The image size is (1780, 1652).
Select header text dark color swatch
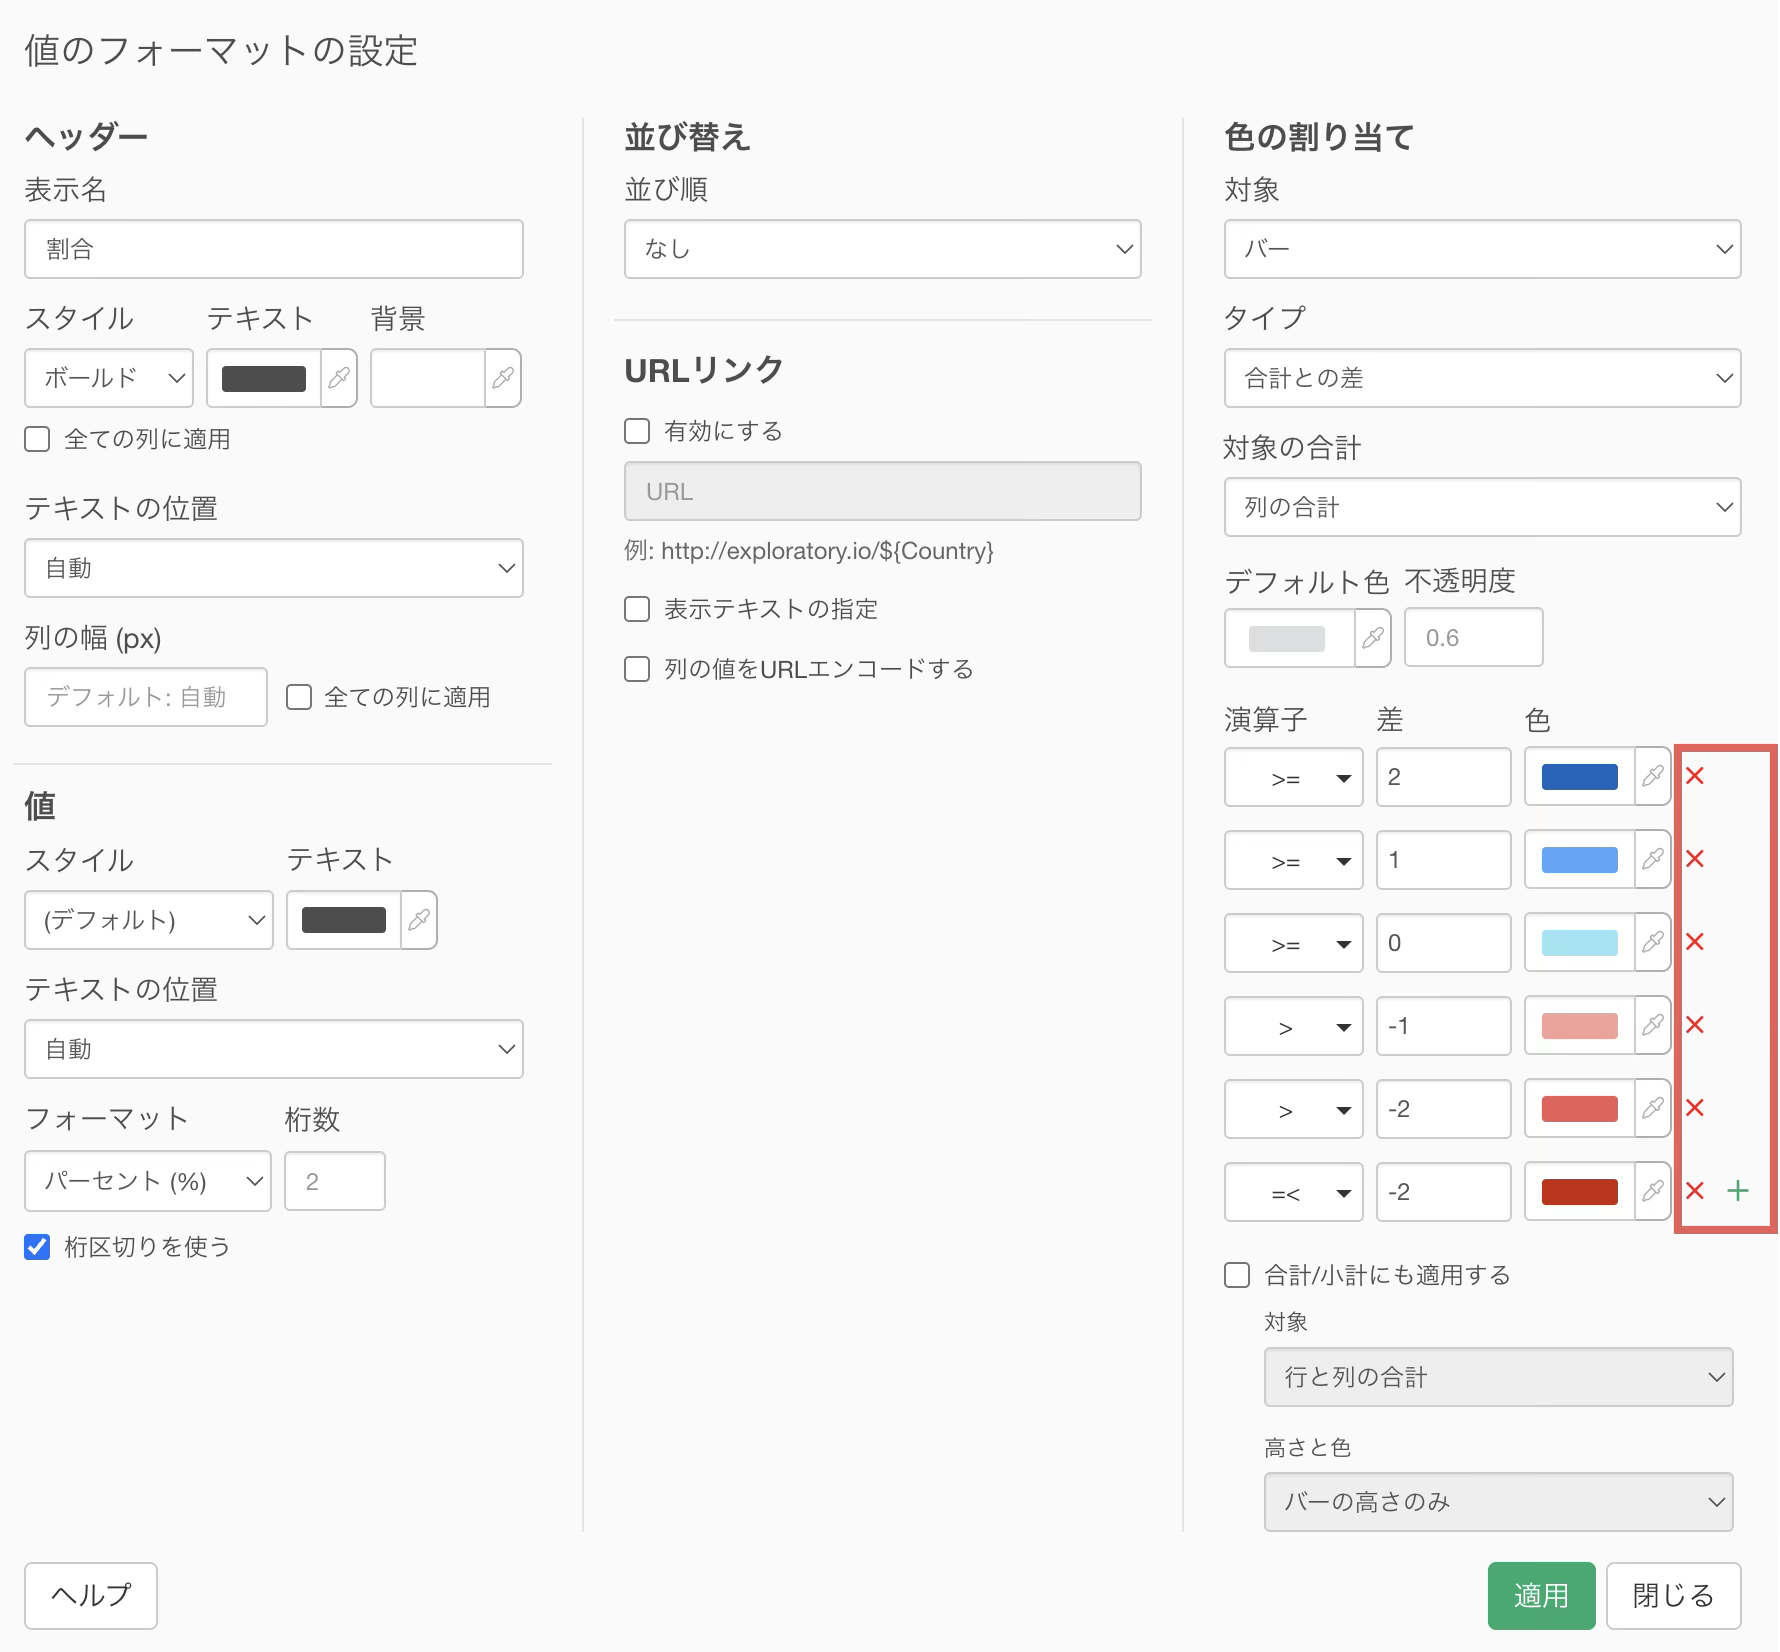(264, 378)
